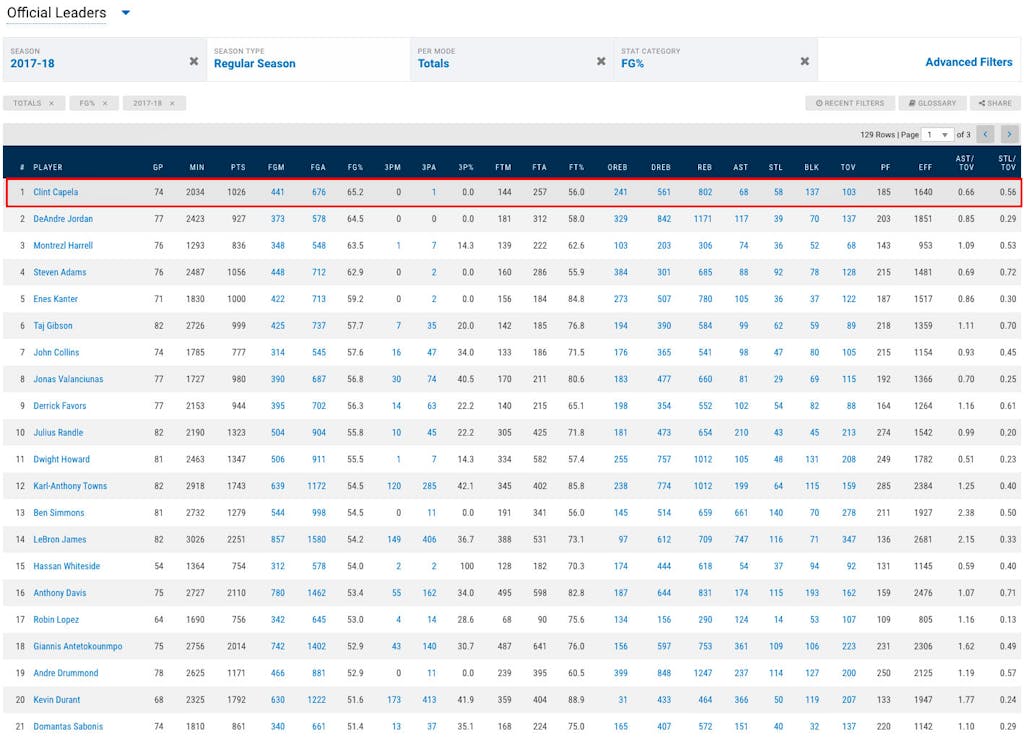
Task: Sort table by PLAYER column
Action: 48,167
